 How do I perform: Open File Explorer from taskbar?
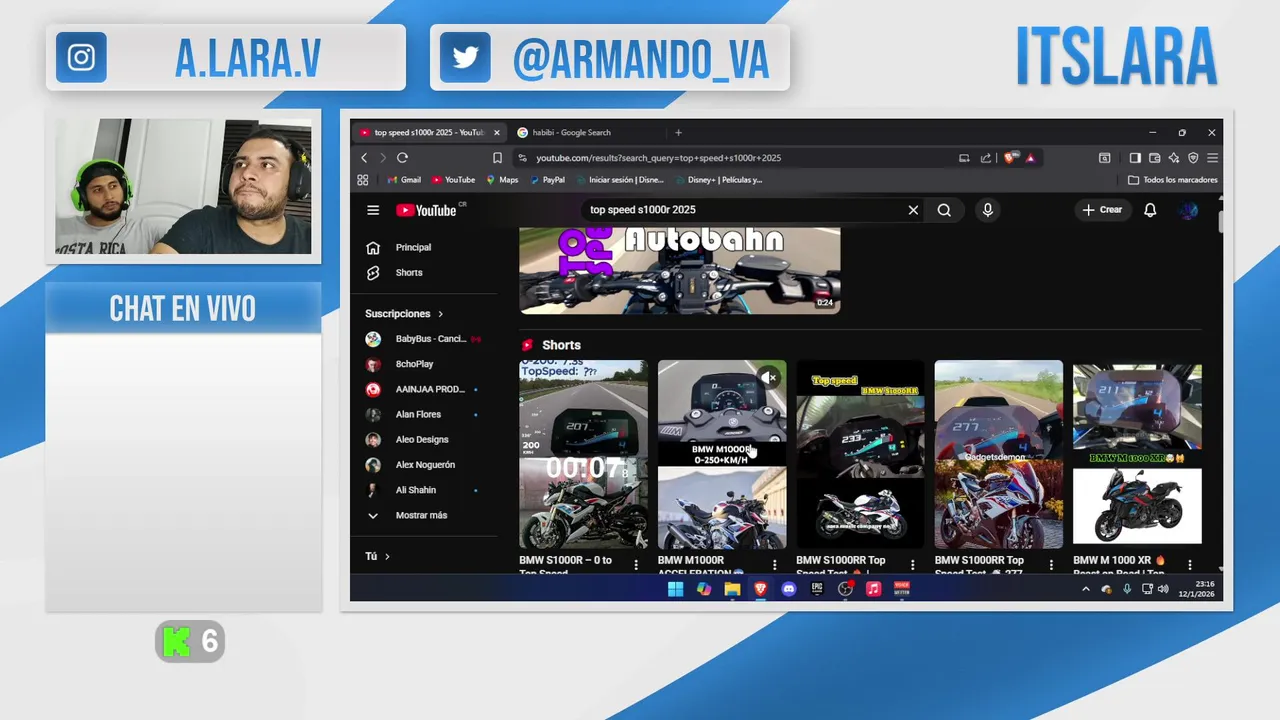[x=732, y=589]
